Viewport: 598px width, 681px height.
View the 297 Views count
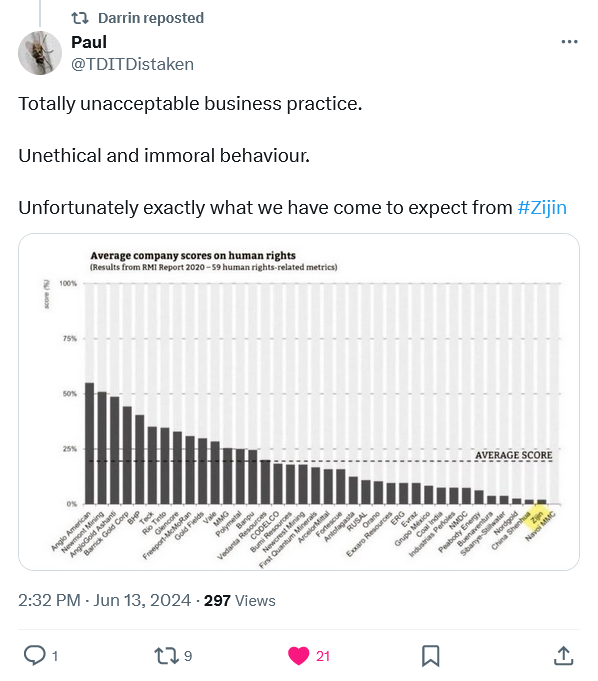(240, 600)
